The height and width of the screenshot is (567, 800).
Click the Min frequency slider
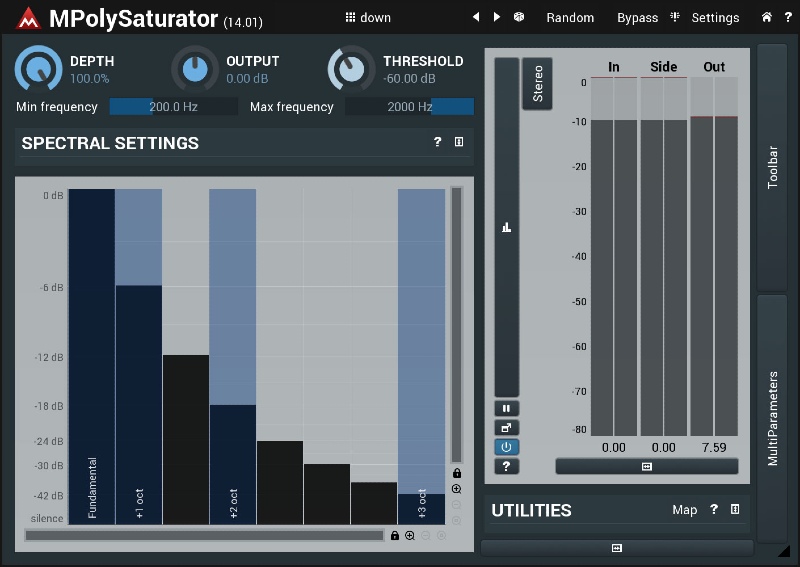click(173, 107)
